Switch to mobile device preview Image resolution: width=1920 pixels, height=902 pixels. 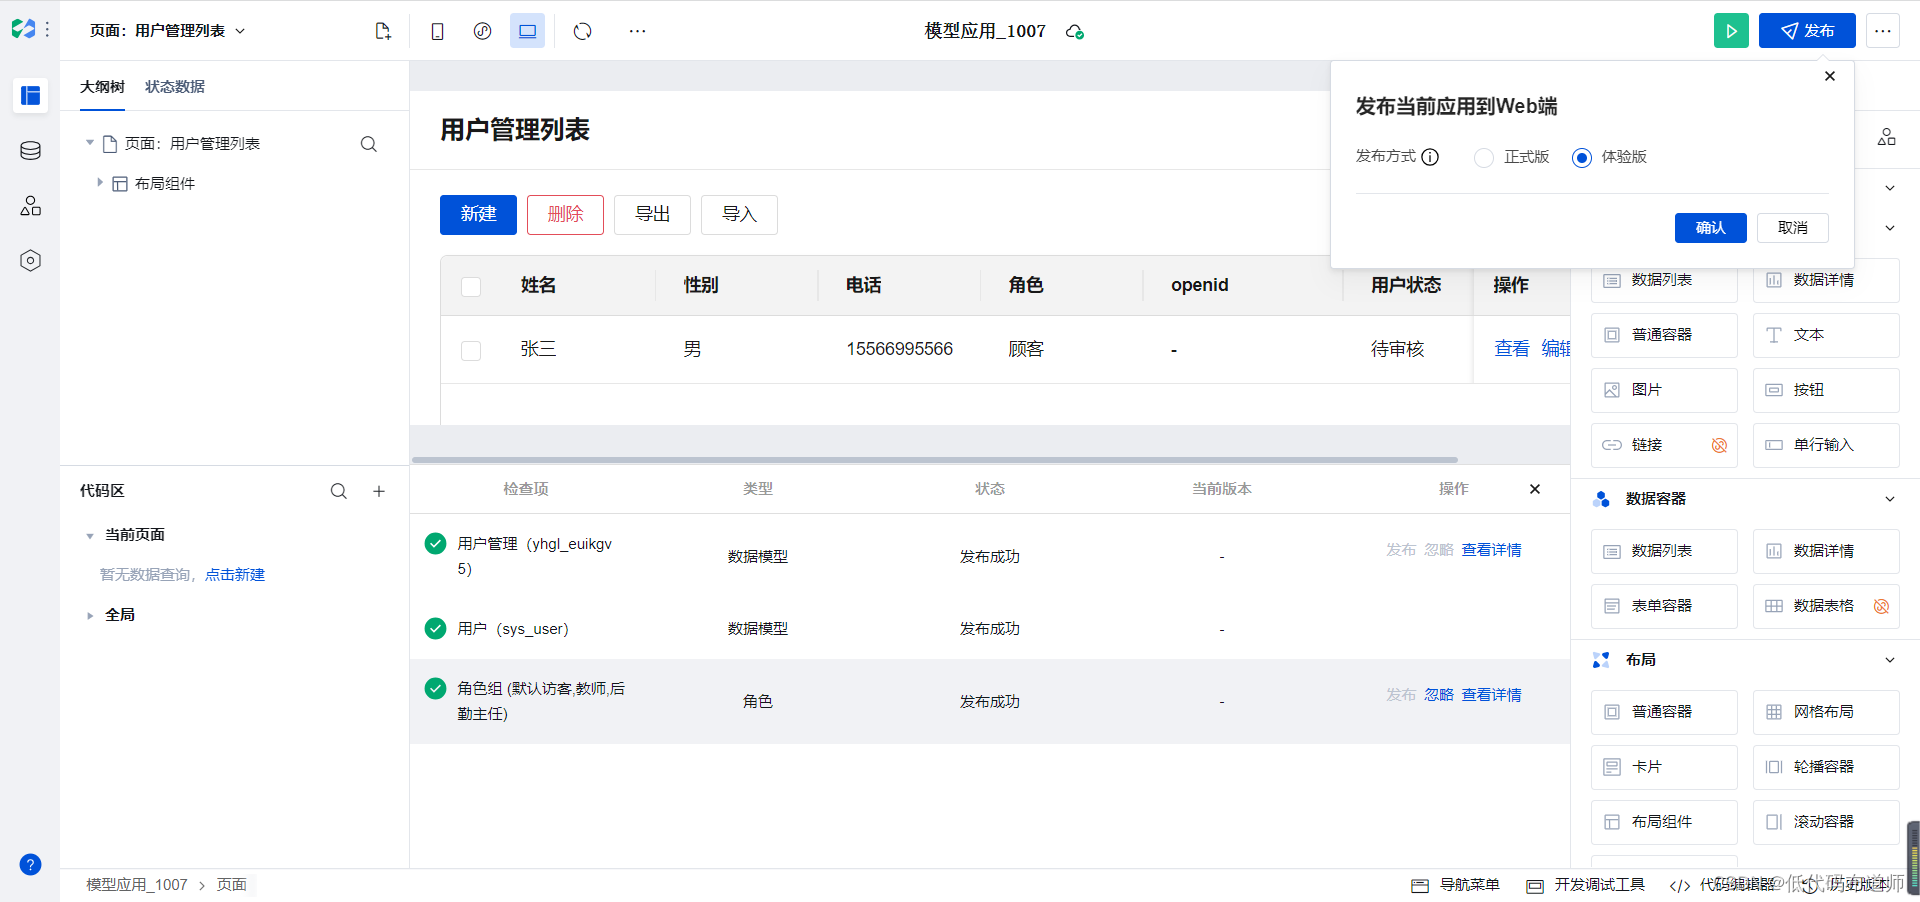click(x=437, y=31)
